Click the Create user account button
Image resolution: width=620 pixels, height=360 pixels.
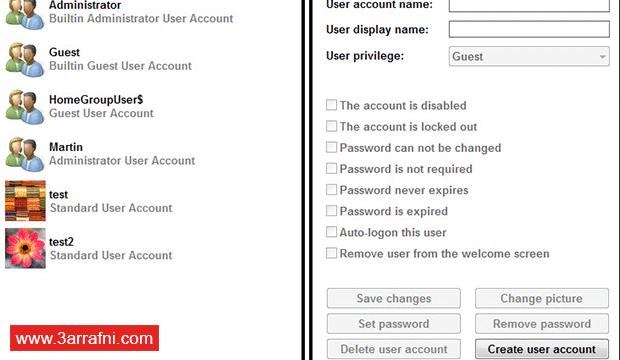(542, 349)
